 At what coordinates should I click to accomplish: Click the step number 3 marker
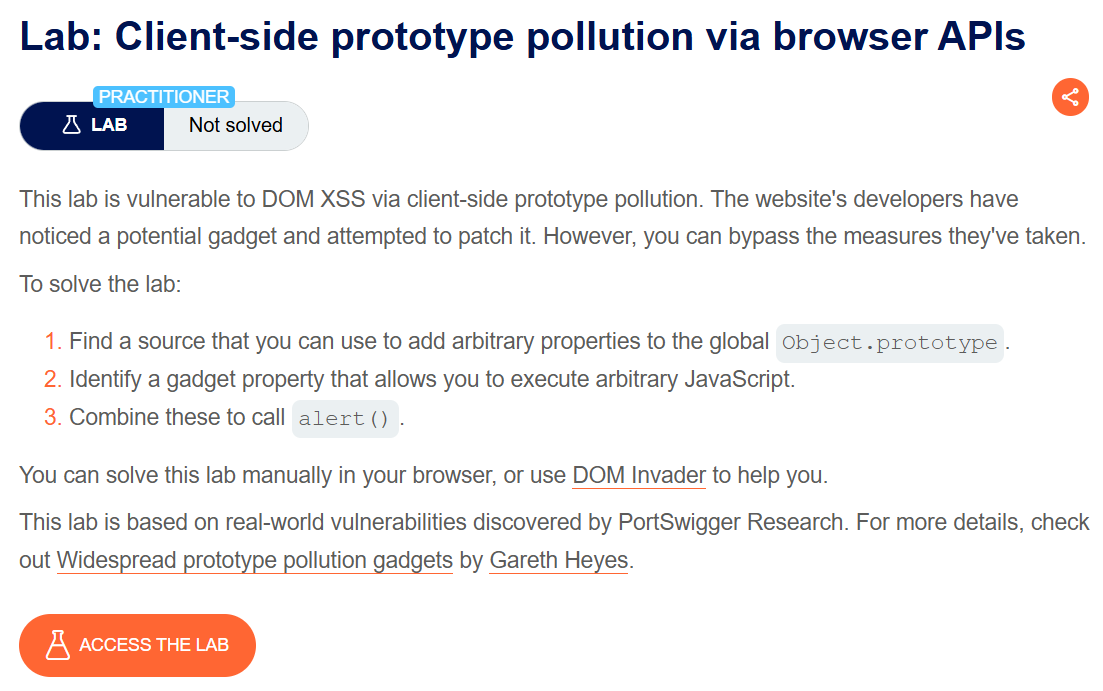pyautogui.click(x=53, y=418)
